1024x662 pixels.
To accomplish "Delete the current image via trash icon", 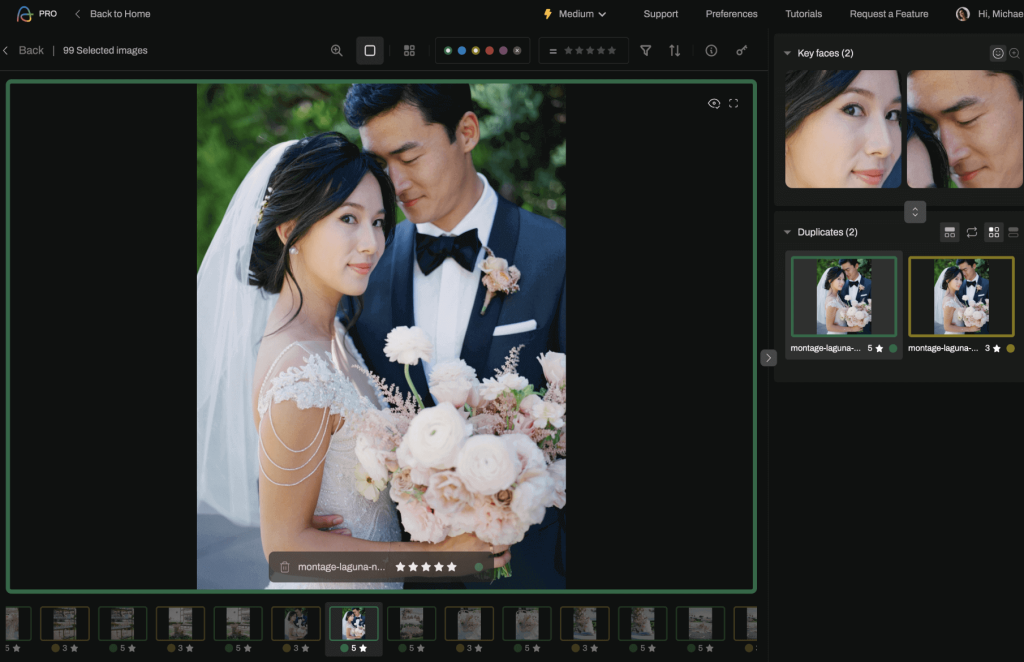I will coord(285,566).
